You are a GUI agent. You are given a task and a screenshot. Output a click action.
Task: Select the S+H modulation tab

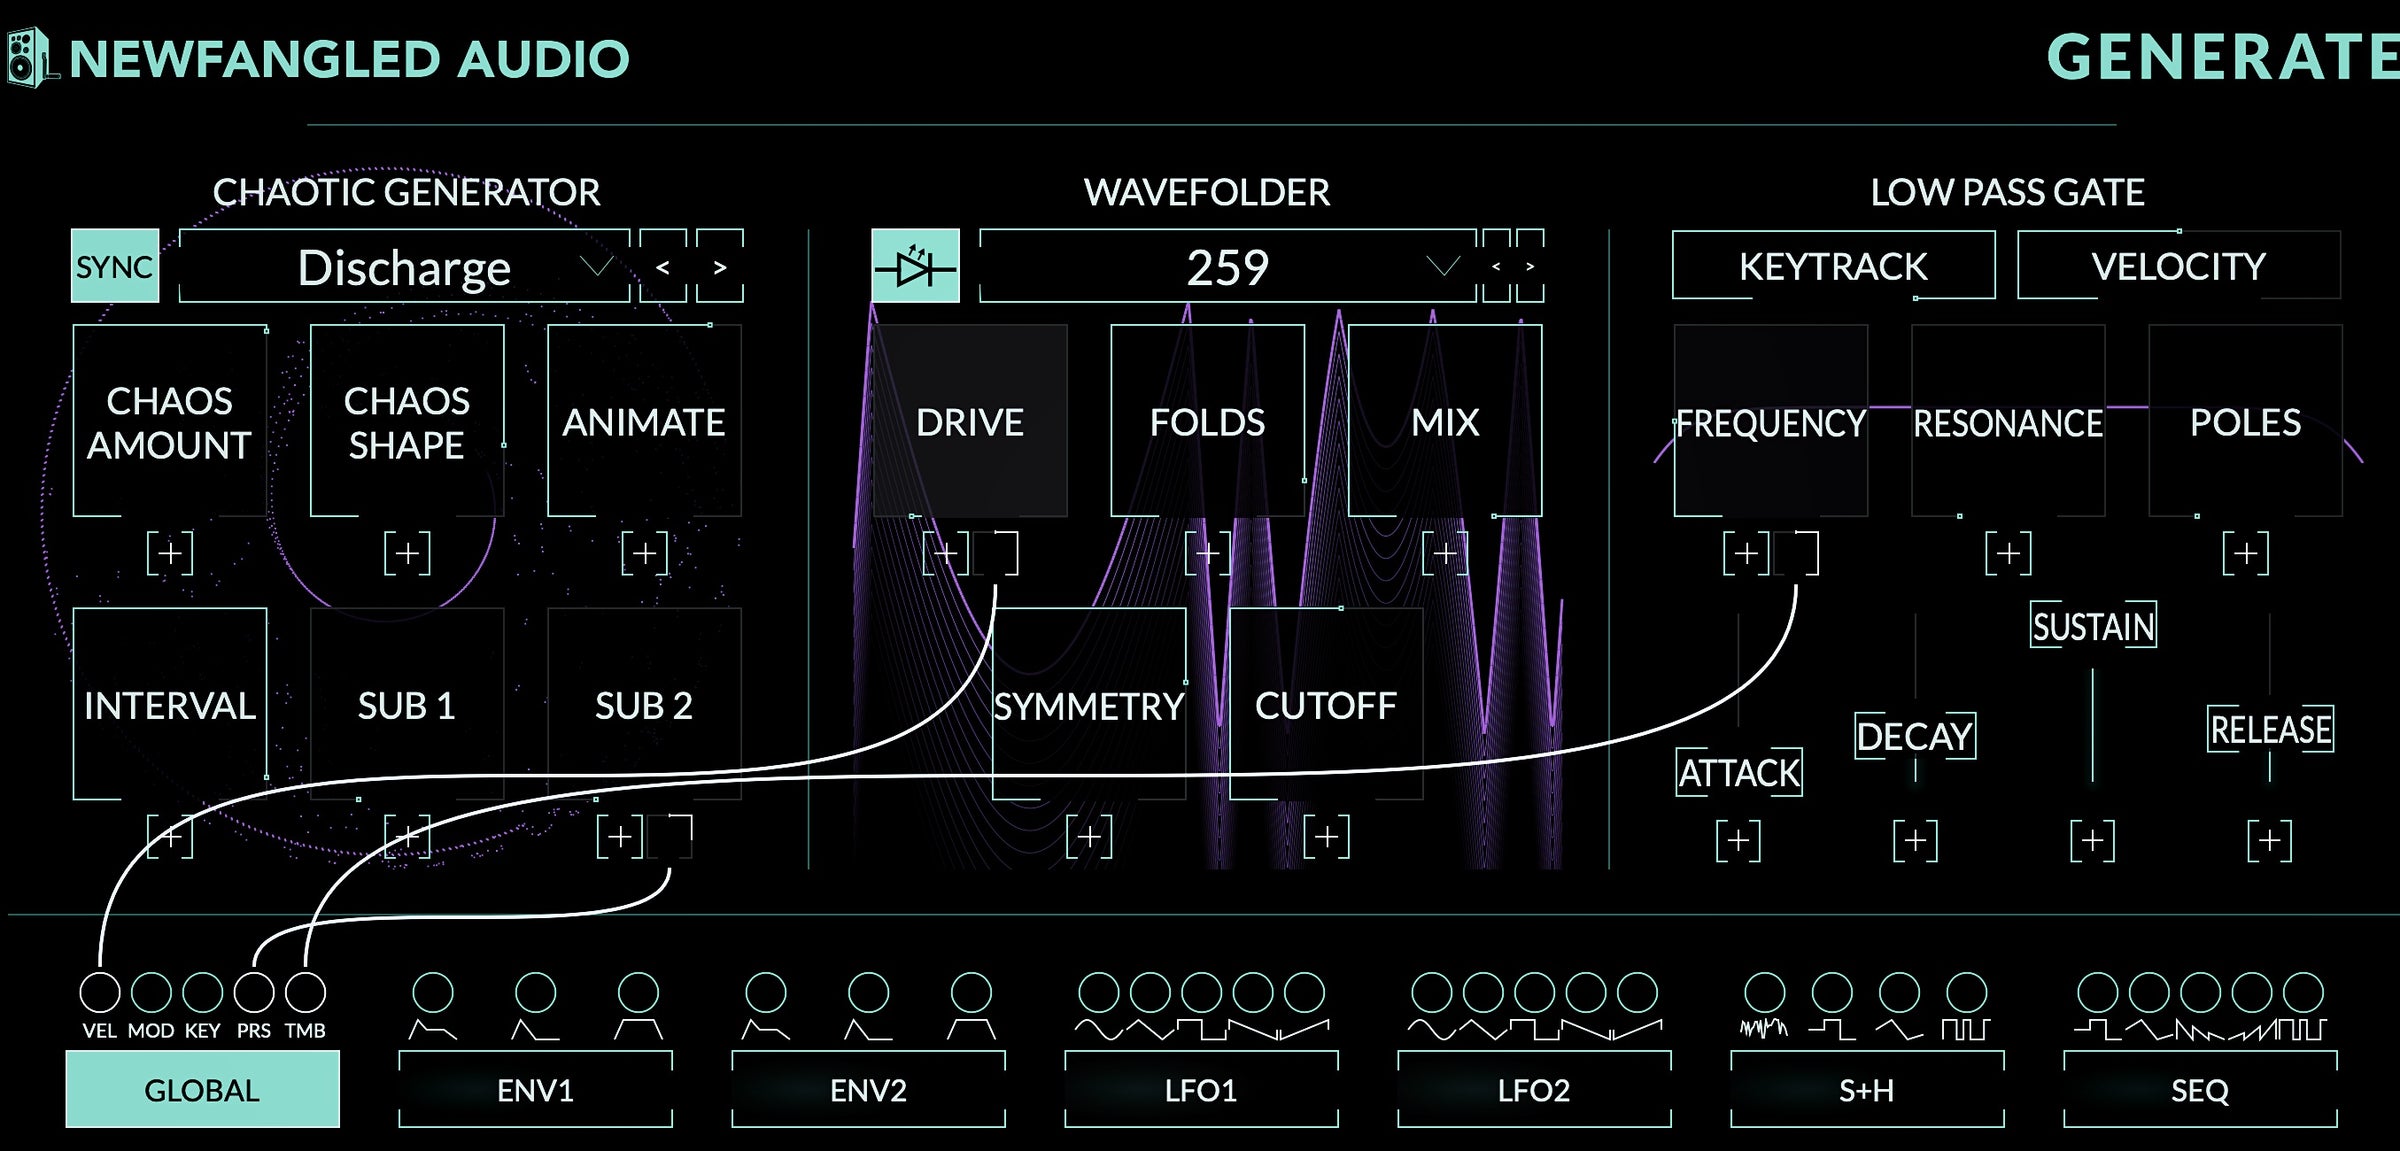[x=1867, y=1089]
